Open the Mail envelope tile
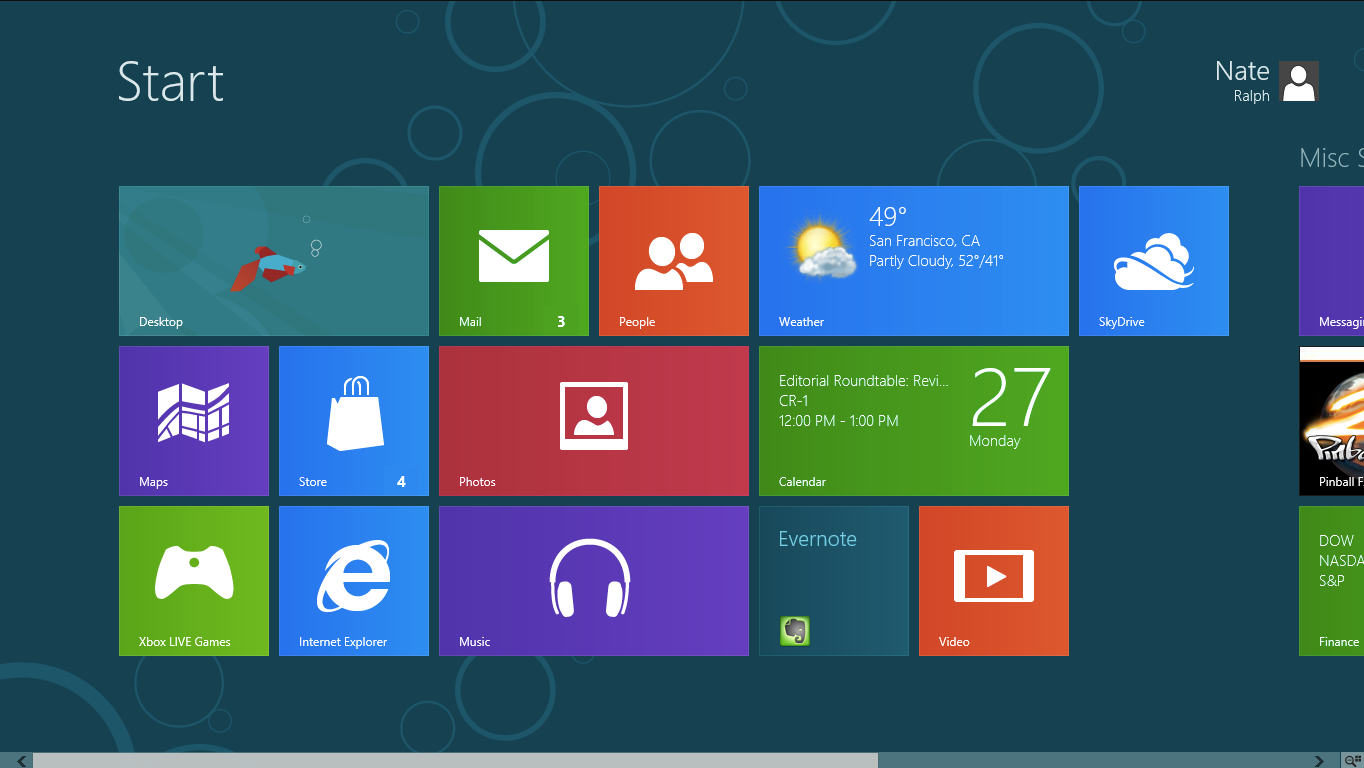Image resolution: width=1364 pixels, height=768 pixels. 514,261
